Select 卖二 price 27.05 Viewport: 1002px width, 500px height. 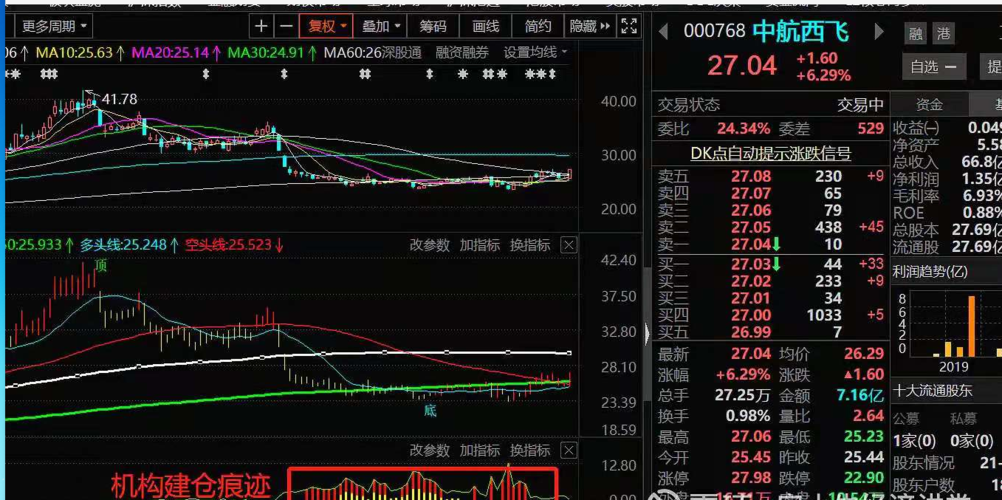coord(751,227)
